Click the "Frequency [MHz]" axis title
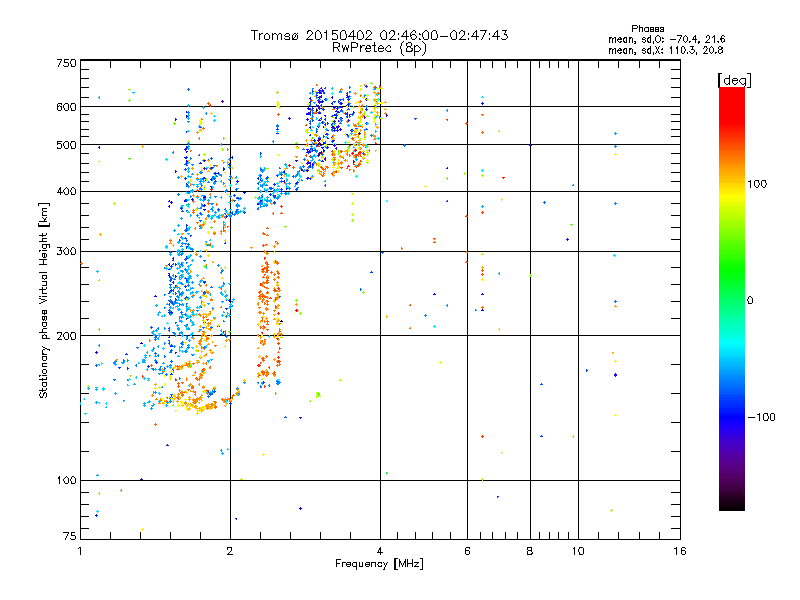800x600 pixels. tap(379, 564)
